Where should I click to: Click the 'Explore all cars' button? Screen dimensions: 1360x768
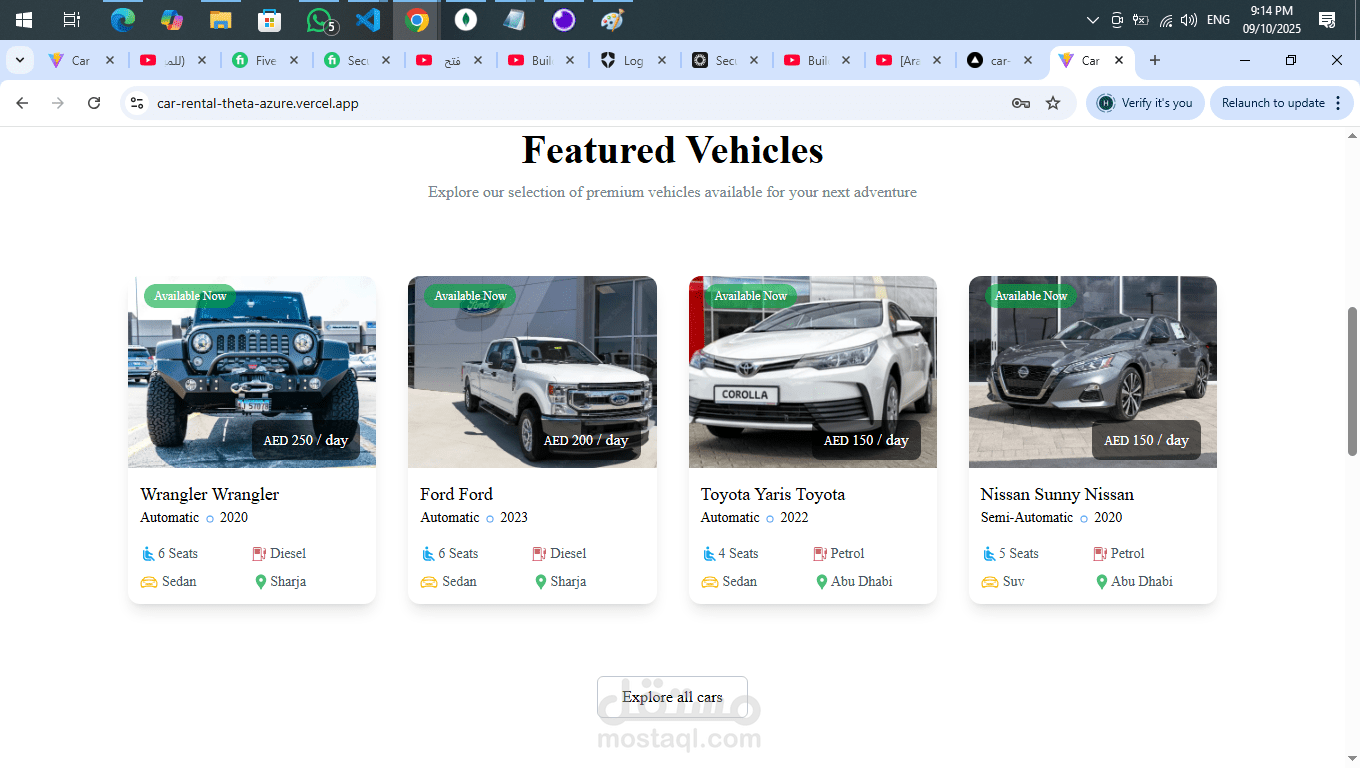[672, 697]
